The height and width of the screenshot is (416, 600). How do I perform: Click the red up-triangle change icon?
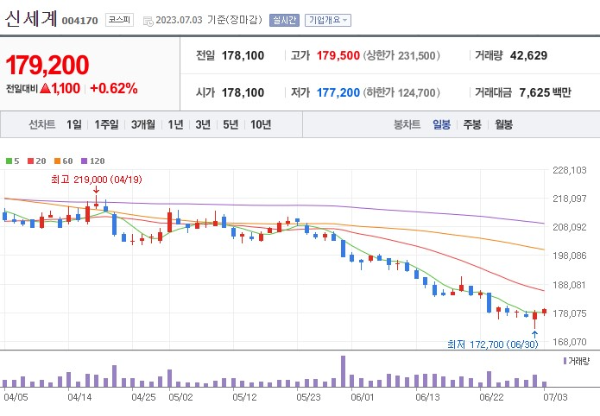[x=45, y=88]
